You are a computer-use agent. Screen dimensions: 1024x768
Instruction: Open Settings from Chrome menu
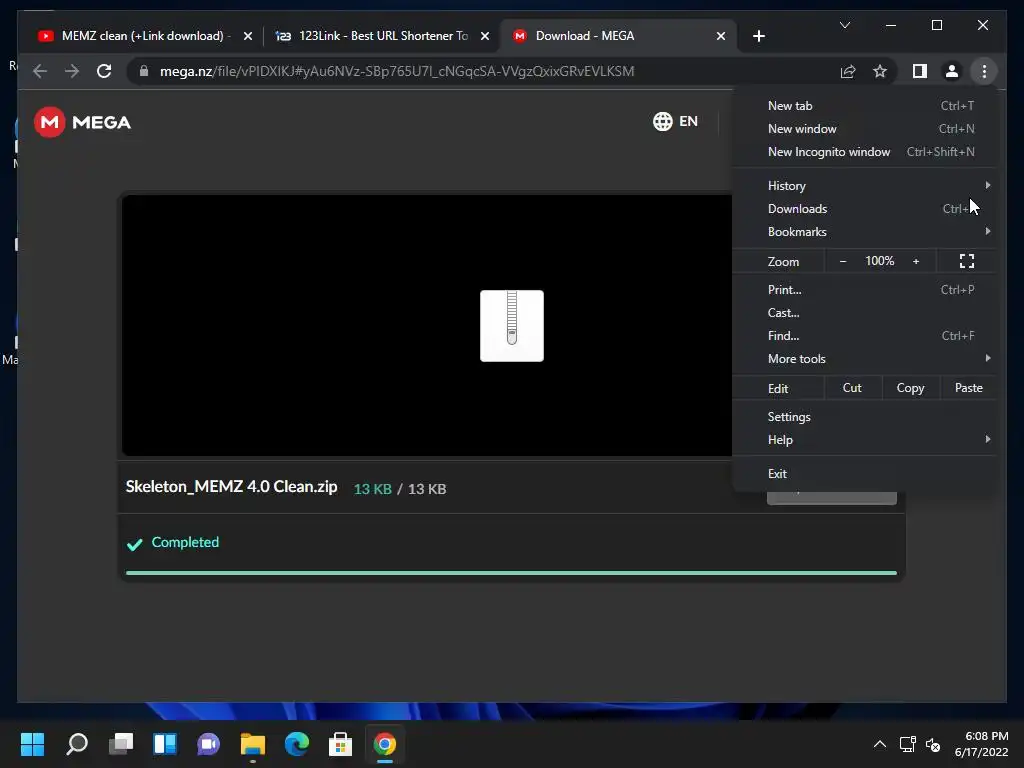(865, 417)
